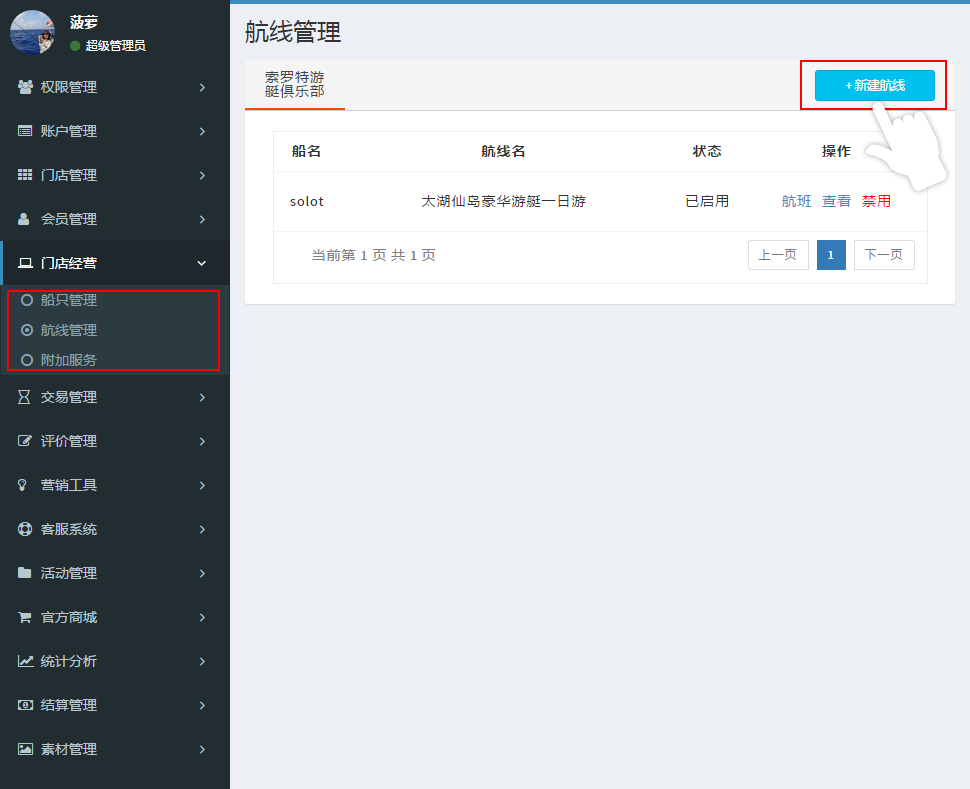Open the 素材管理 menu item

[x=114, y=749]
